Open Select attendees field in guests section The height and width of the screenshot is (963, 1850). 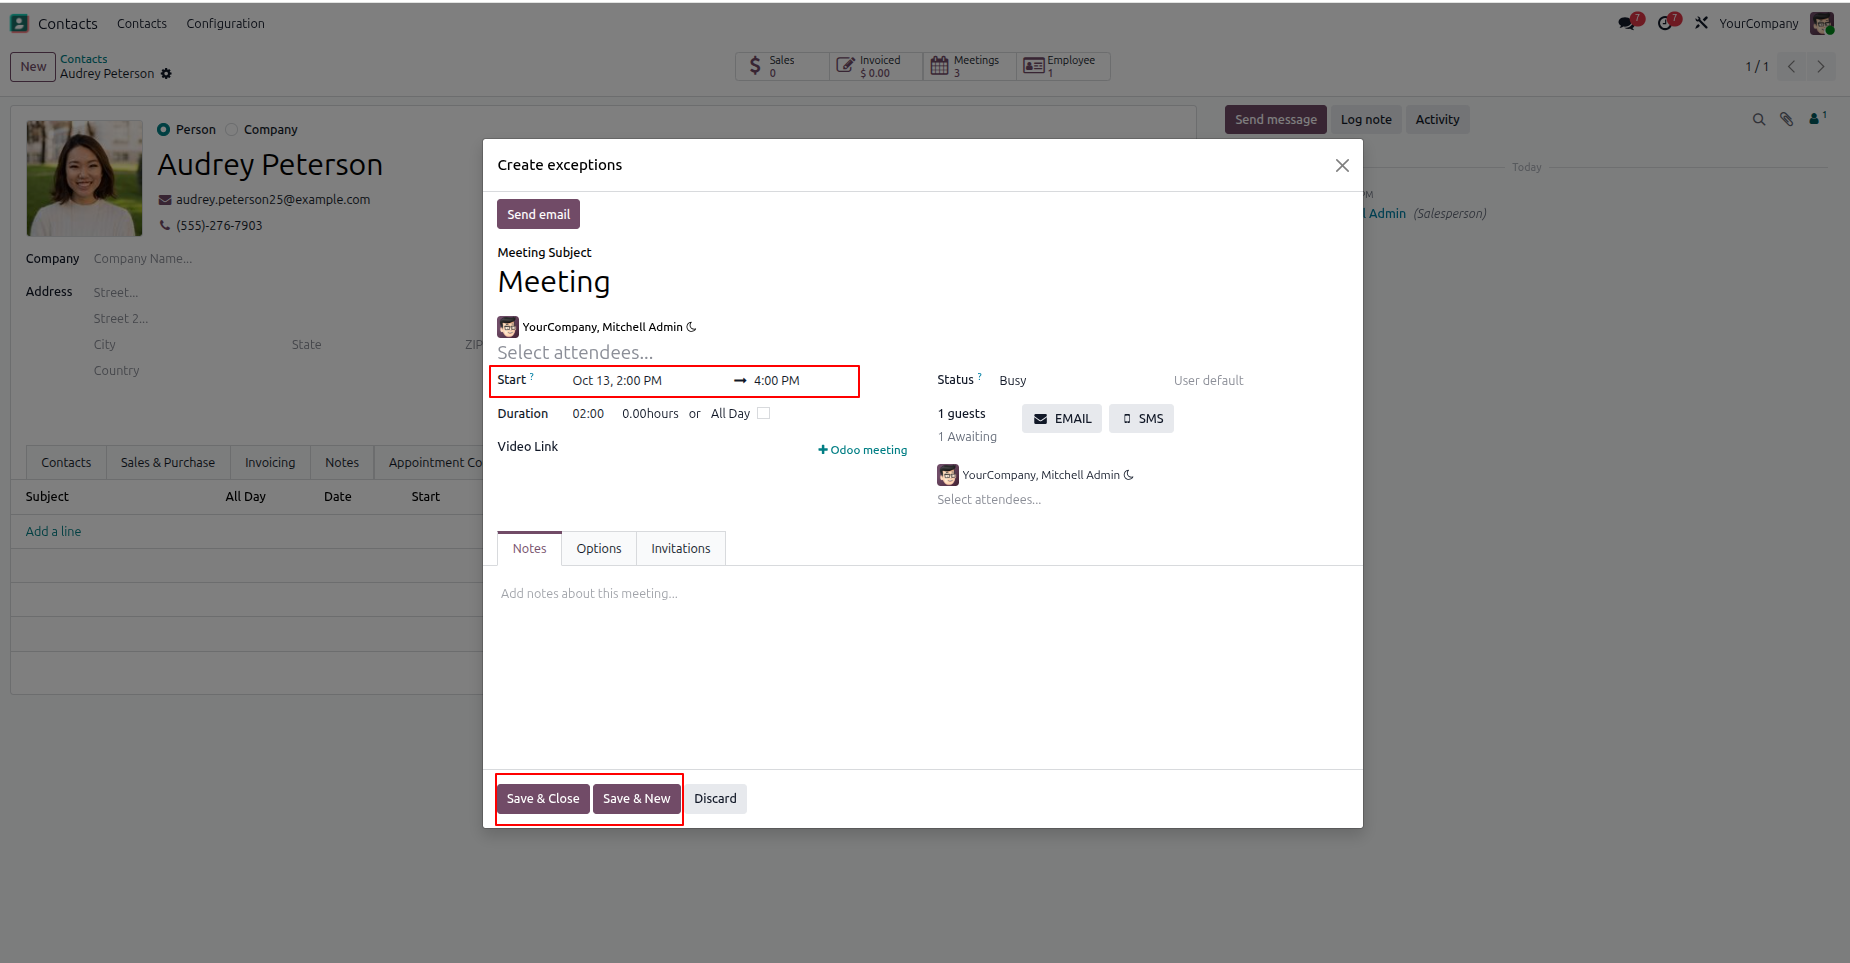pyautogui.click(x=1142, y=500)
